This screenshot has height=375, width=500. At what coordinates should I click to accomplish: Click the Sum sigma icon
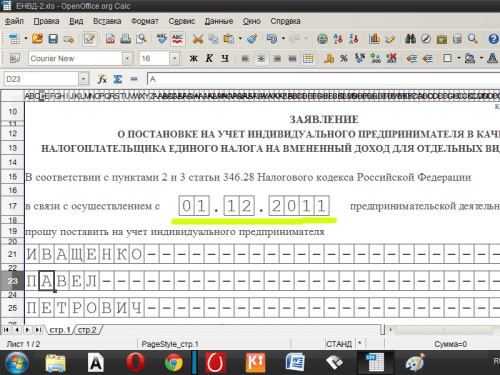click(118, 79)
